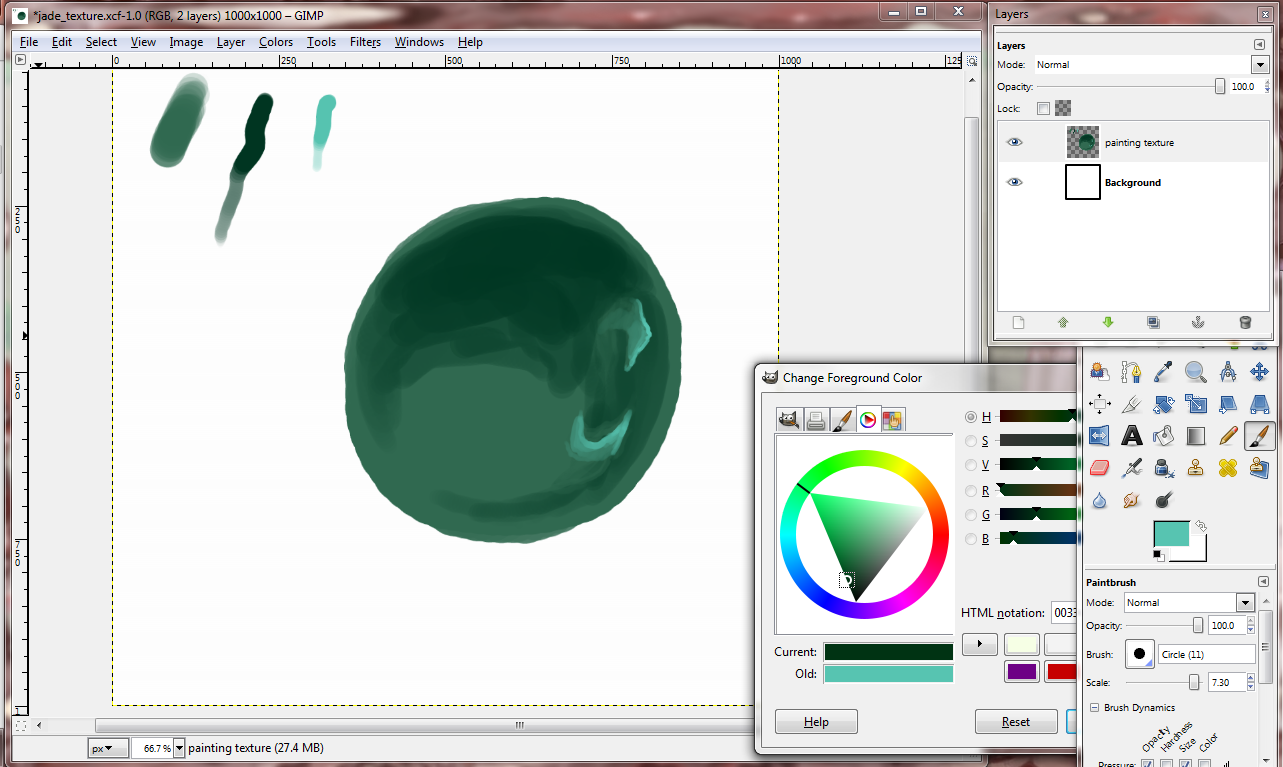Click the purple color history swatch
Image resolution: width=1283 pixels, height=767 pixels.
(1021, 672)
